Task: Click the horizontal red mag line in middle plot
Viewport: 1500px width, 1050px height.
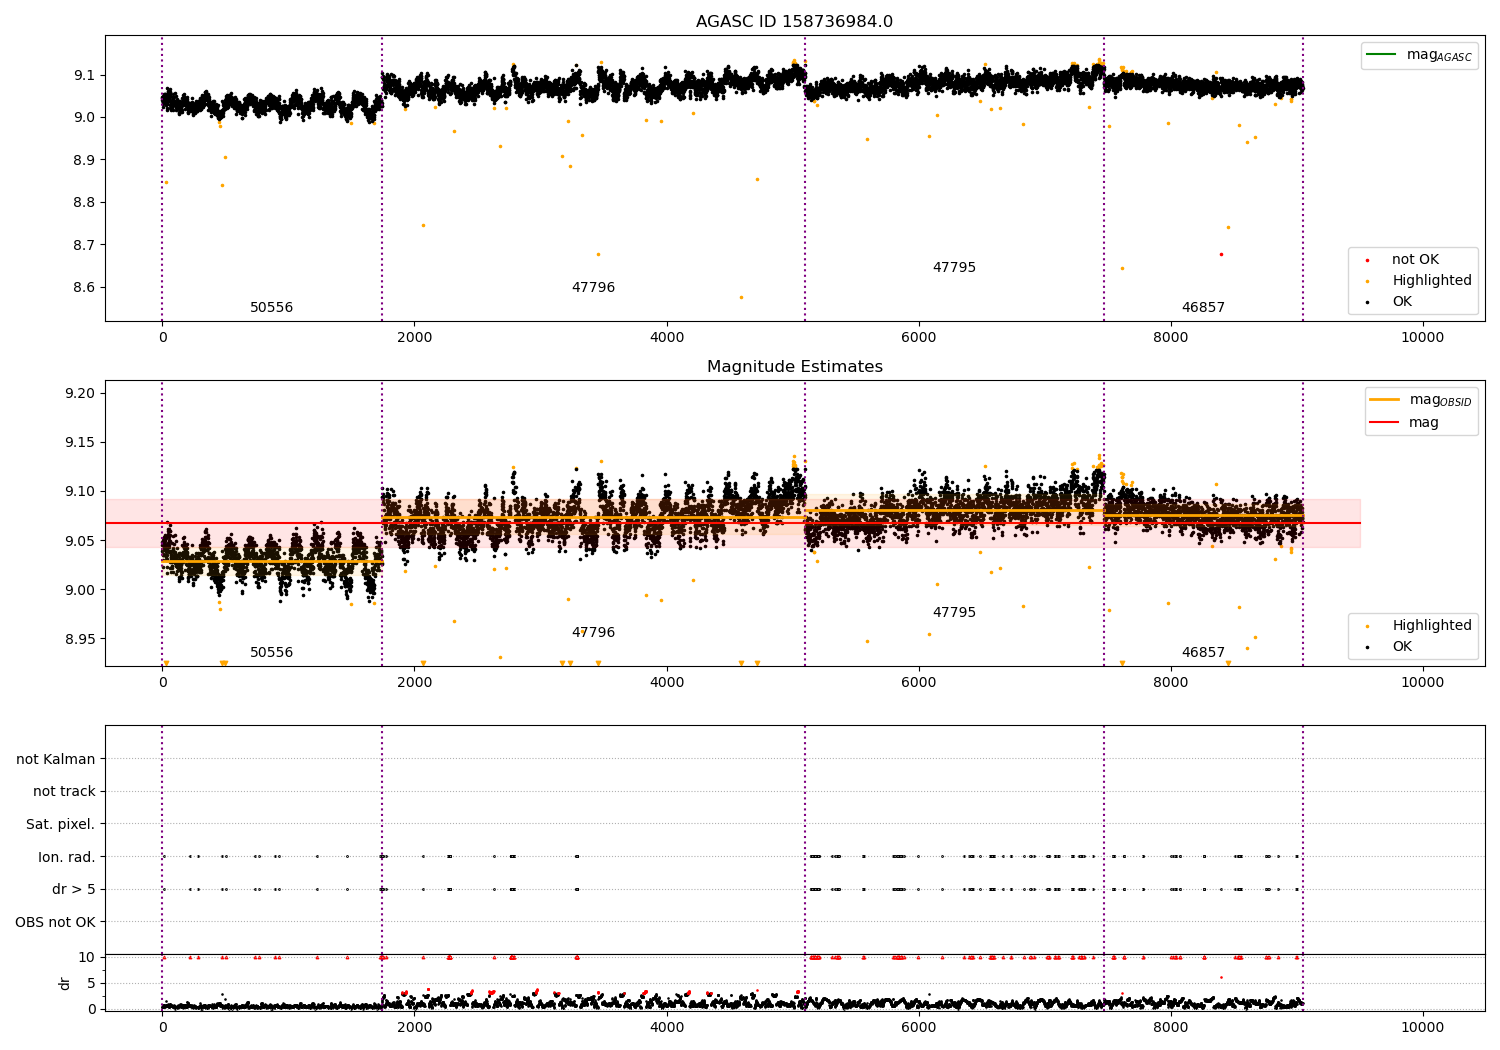Action: coord(732,523)
